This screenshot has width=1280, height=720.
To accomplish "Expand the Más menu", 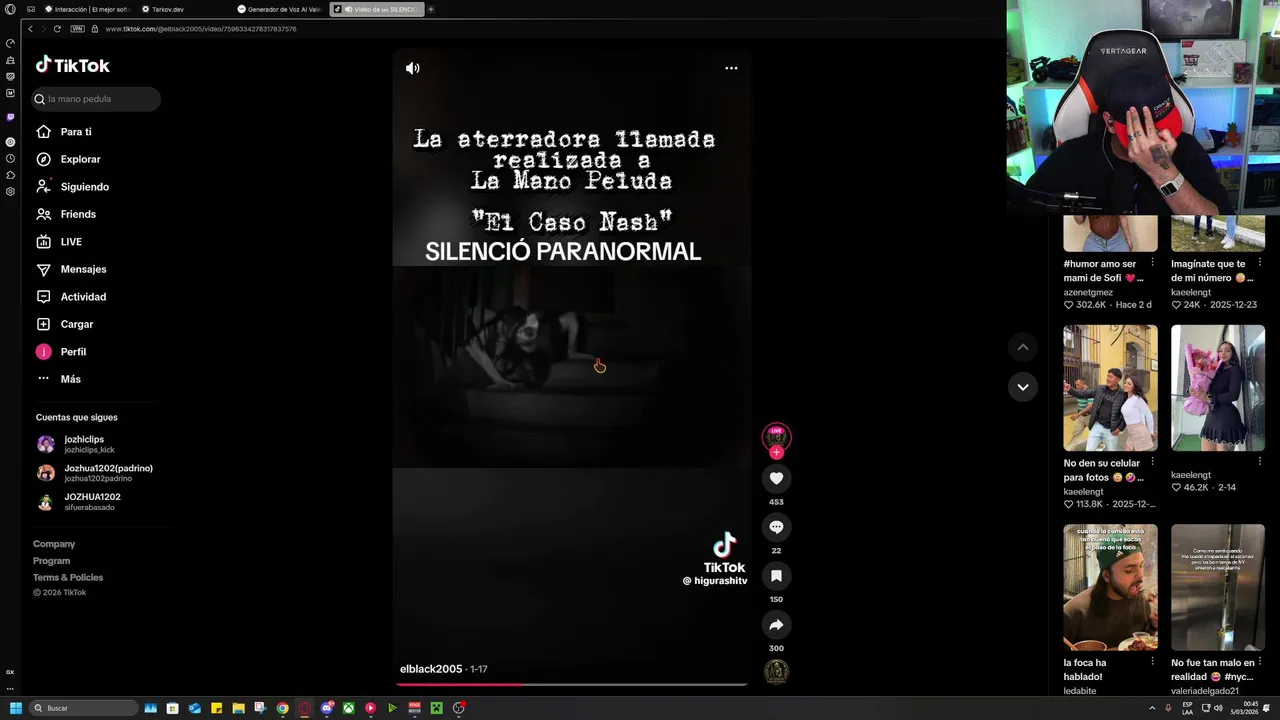I will click(x=60, y=379).
